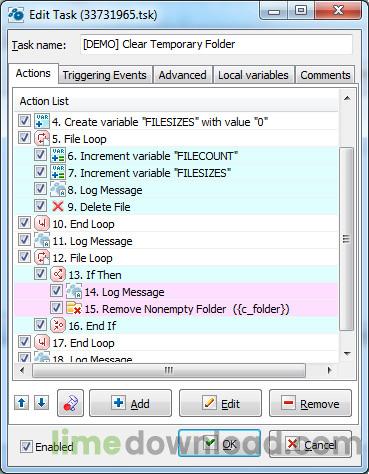Image resolution: width=369 pixels, height=474 pixels.
Task: Click the Remove Nonempty Folder icon
Action: pos(74,309)
